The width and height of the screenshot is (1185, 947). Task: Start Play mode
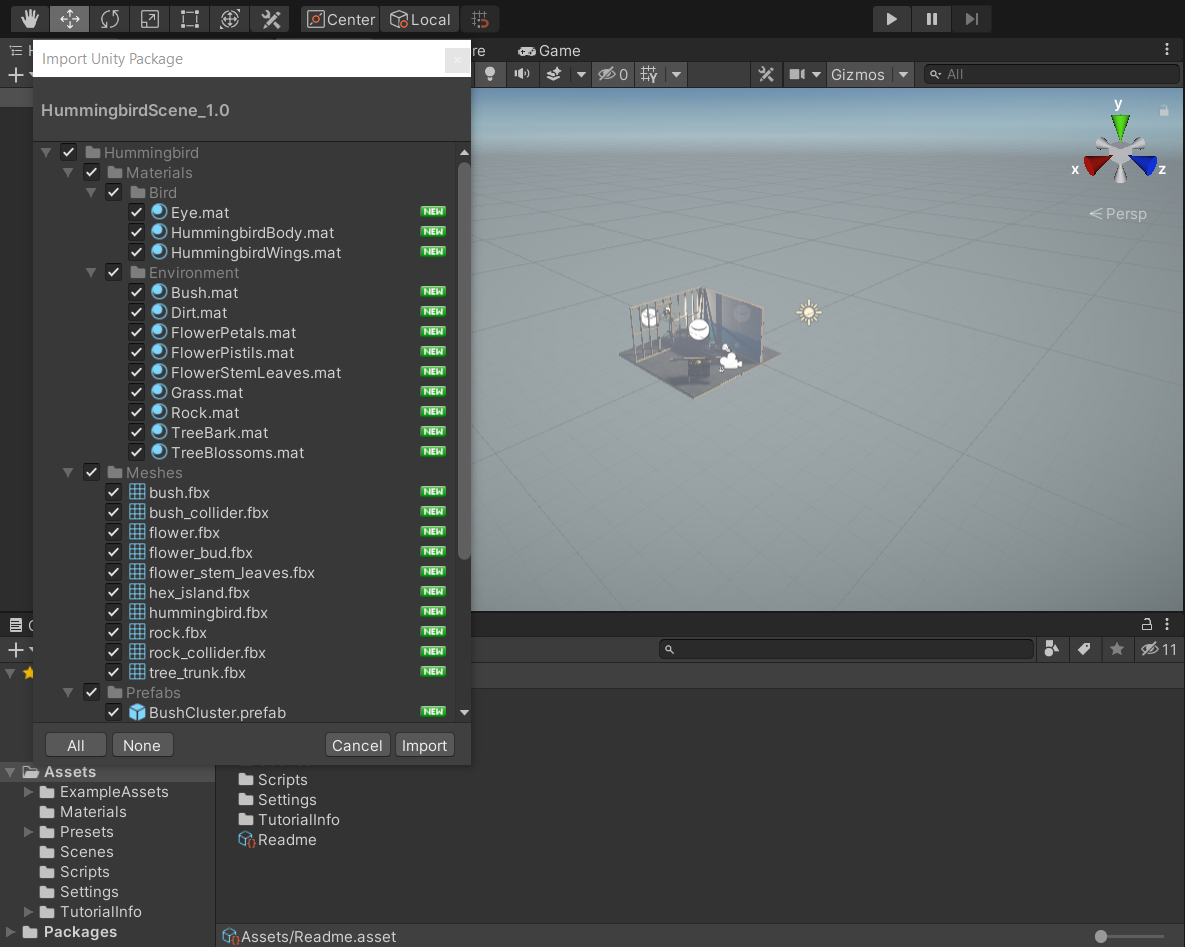coord(892,19)
